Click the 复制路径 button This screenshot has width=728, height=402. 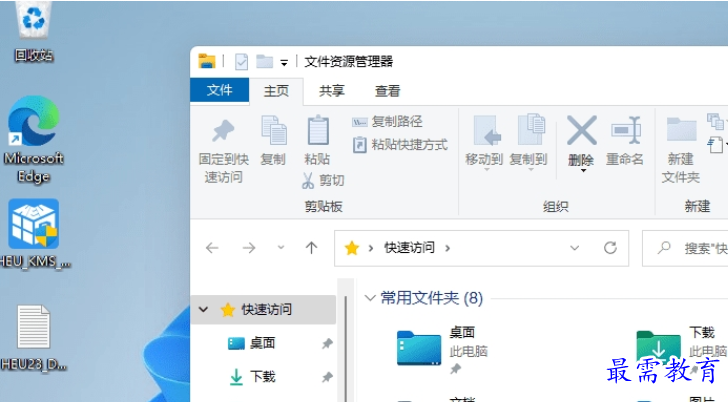click(x=388, y=122)
